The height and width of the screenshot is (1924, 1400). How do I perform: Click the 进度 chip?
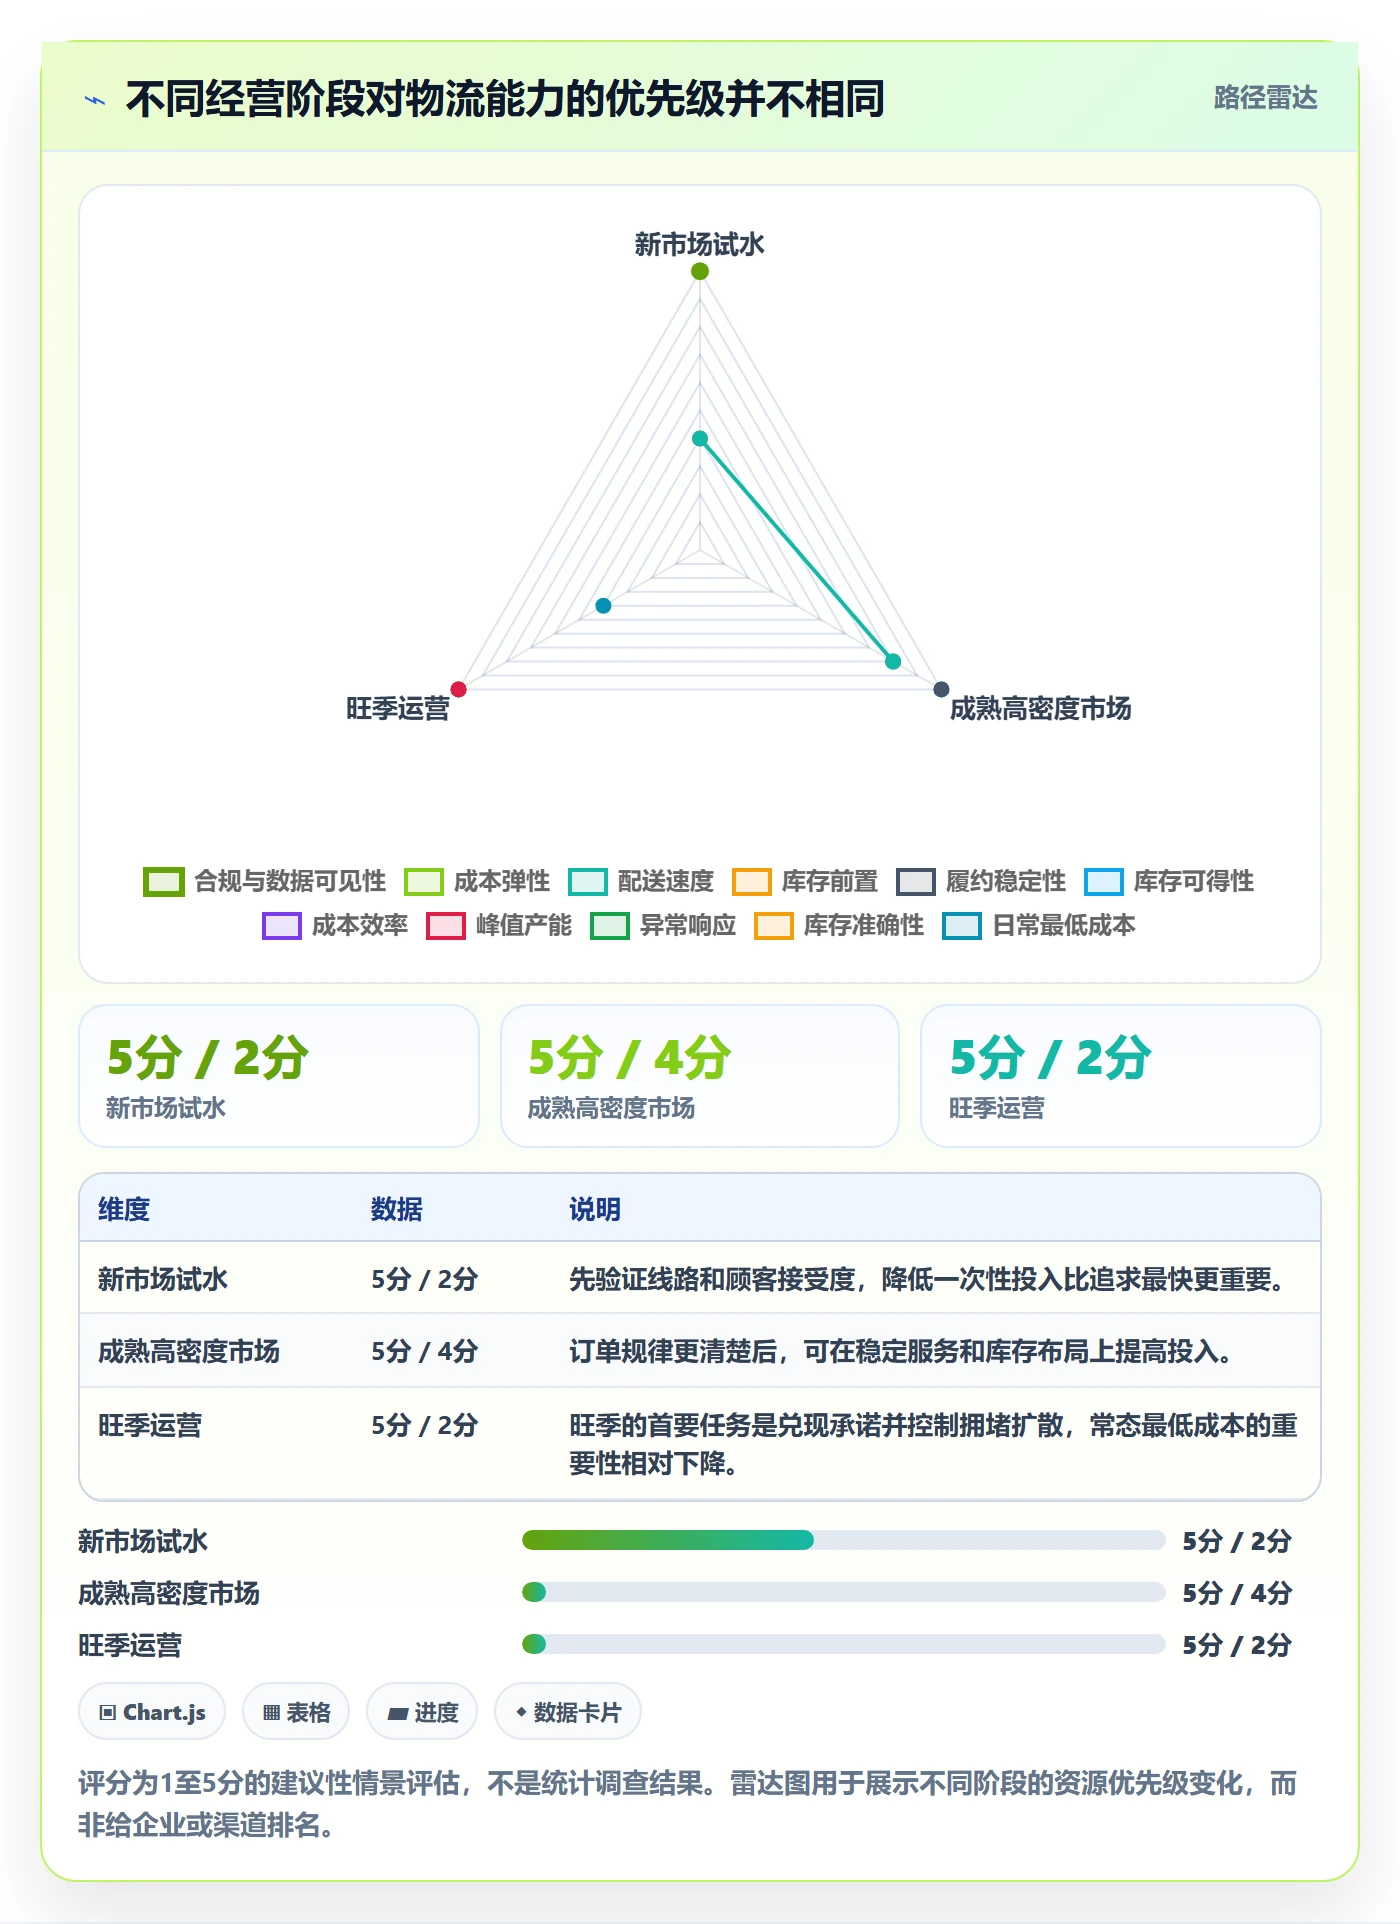[422, 1712]
